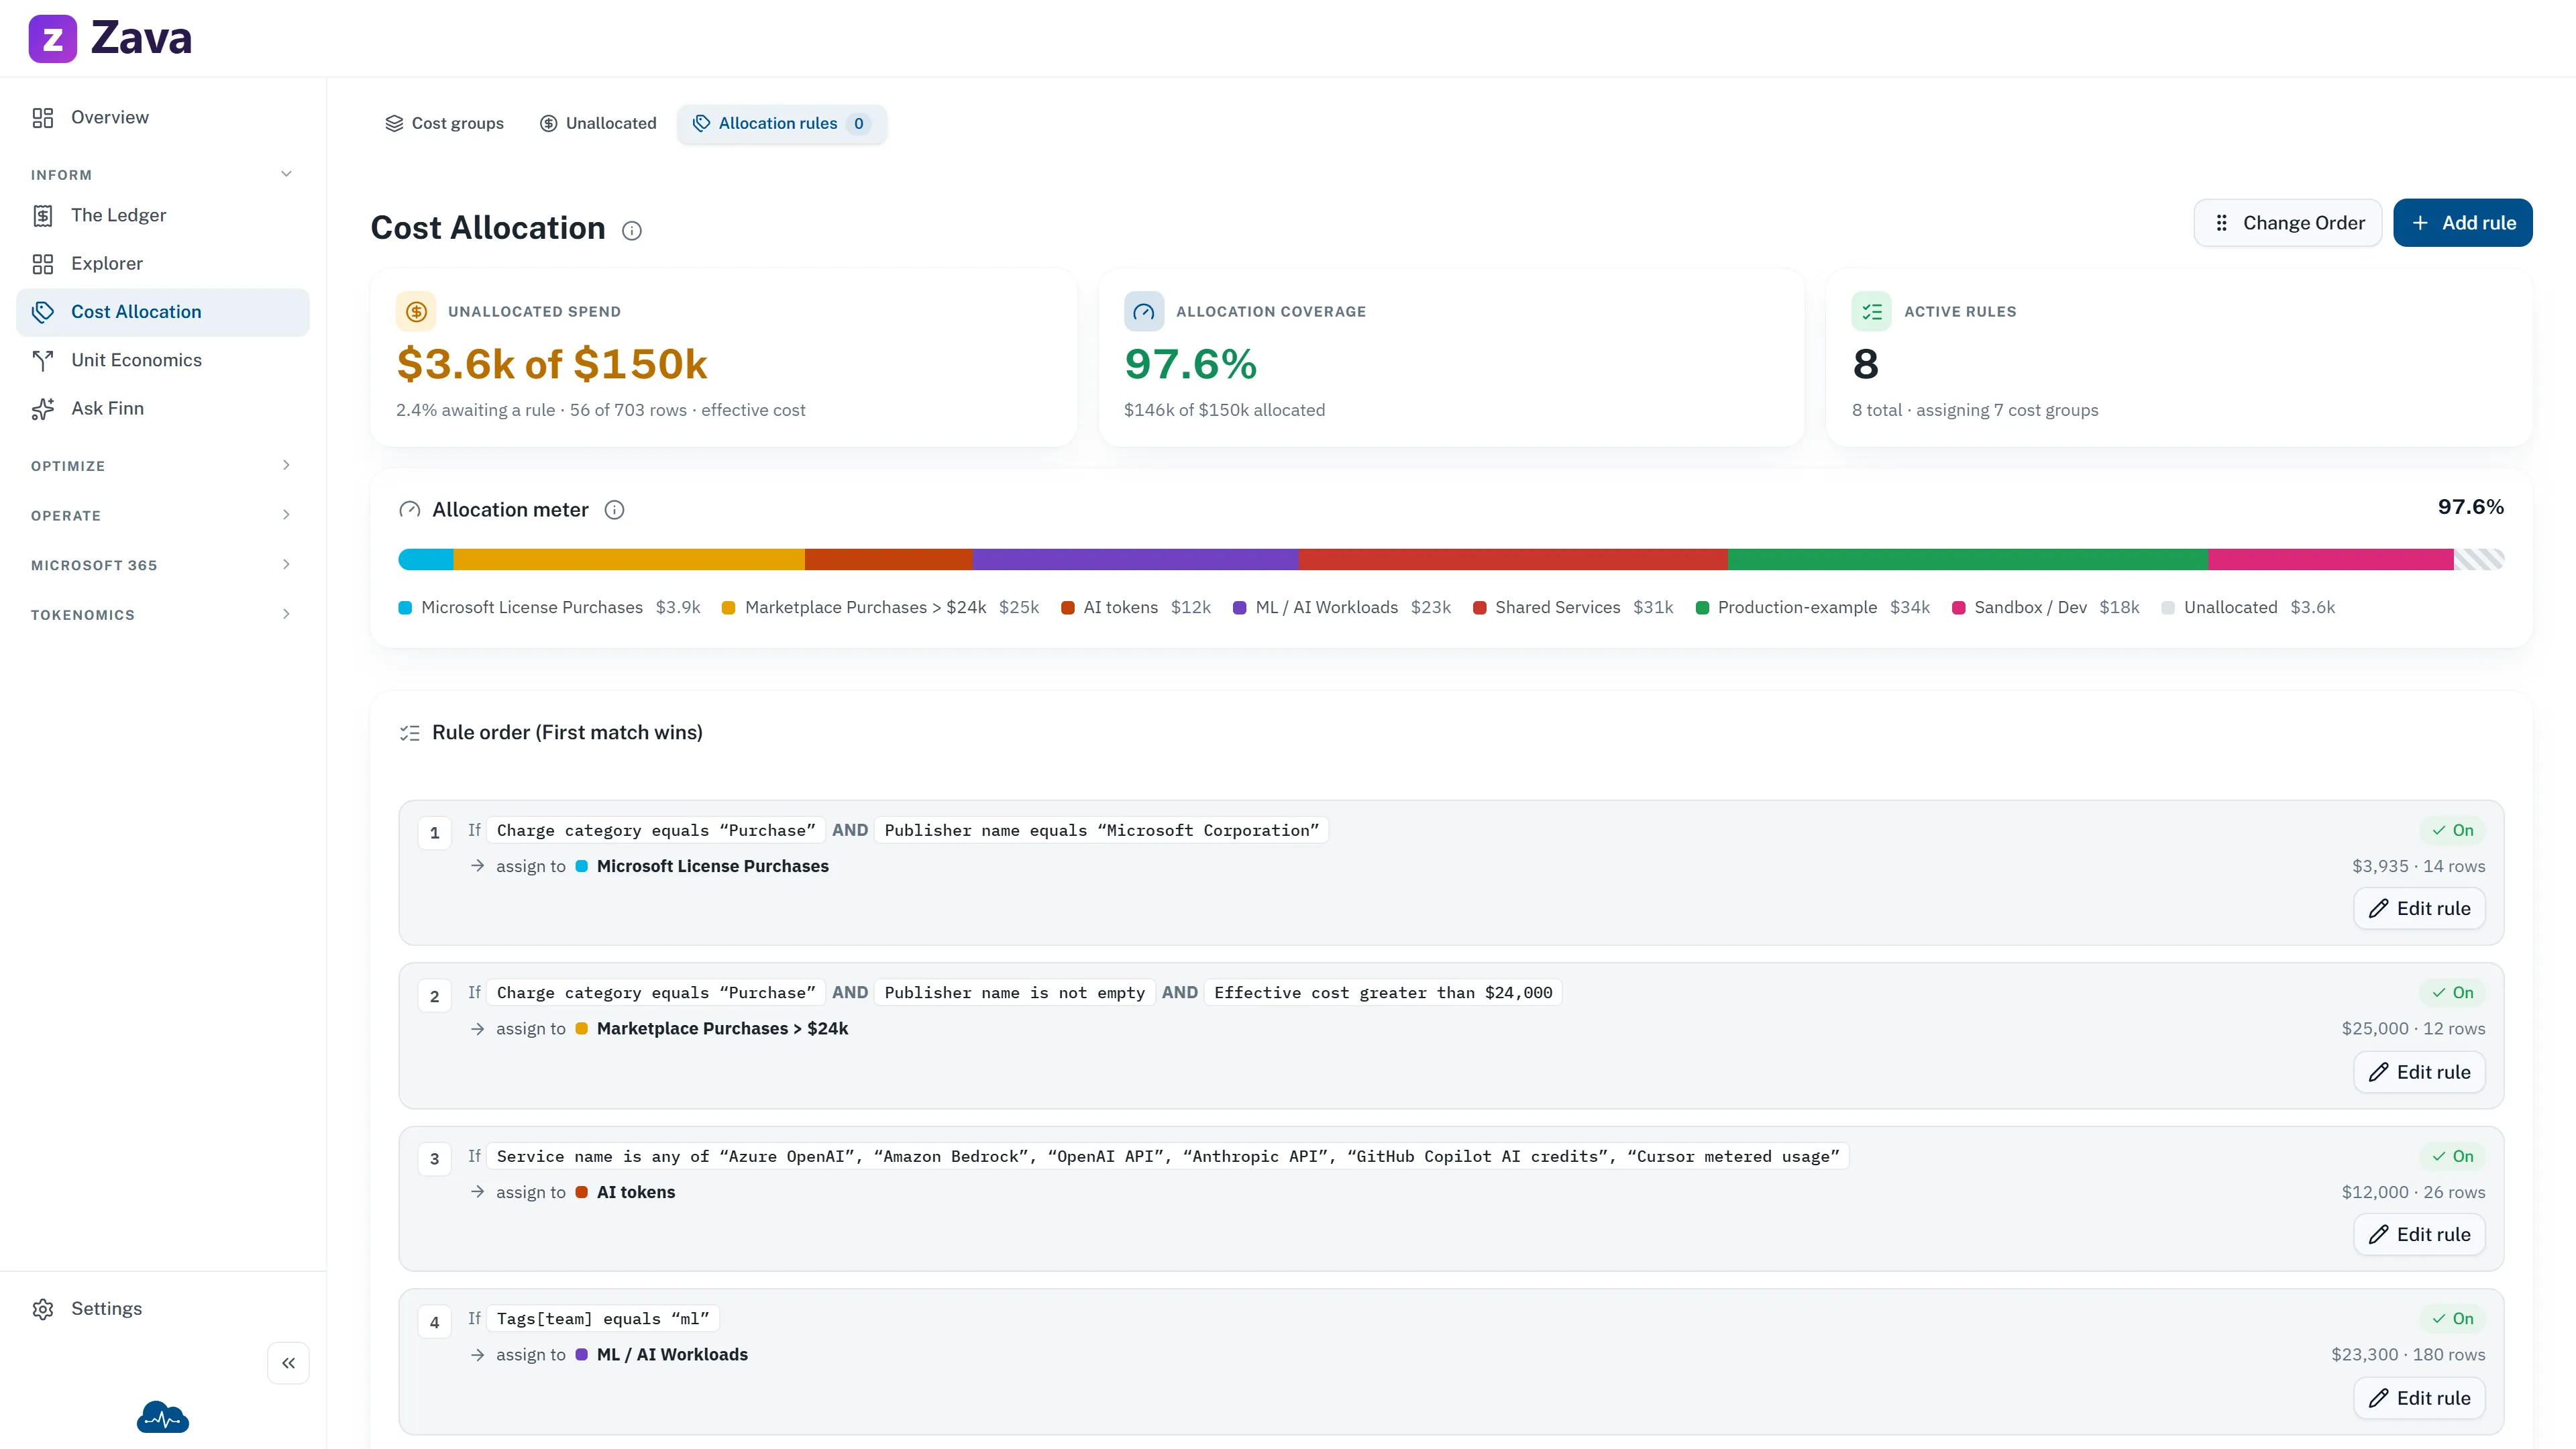Go to The Ledger menu item
The width and height of the screenshot is (2576, 1449).
[162, 216]
